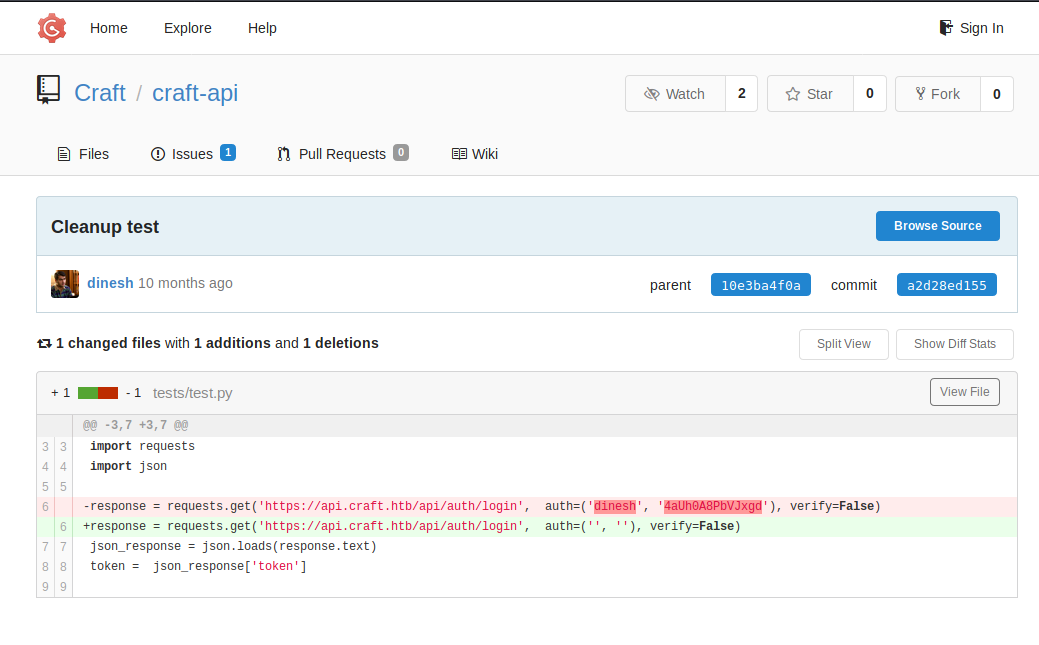Open commit a2d28ed155 link
The height and width of the screenshot is (645, 1039).
tap(946, 285)
